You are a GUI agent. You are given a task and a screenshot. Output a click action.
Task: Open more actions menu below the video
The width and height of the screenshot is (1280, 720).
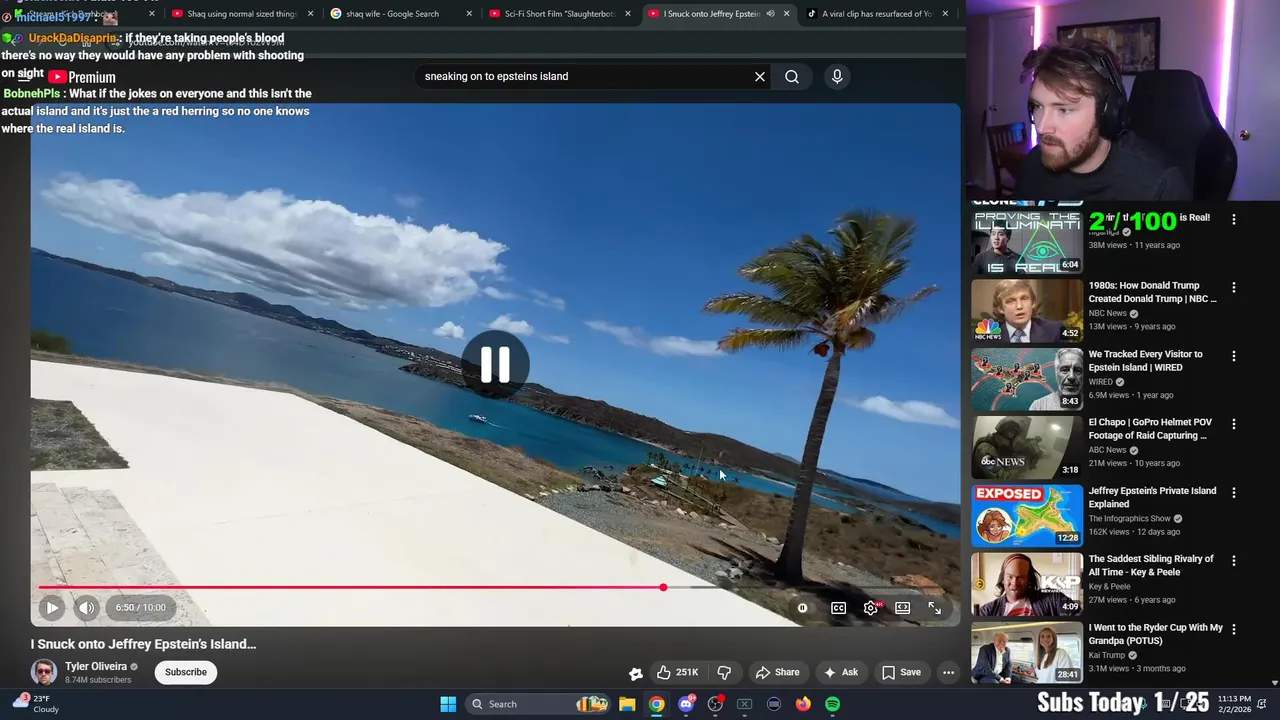948,672
